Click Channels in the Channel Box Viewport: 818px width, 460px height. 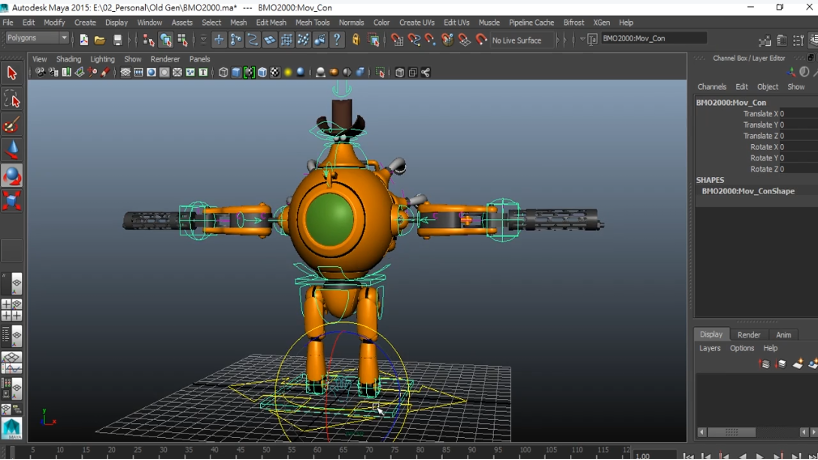[712, 87]
